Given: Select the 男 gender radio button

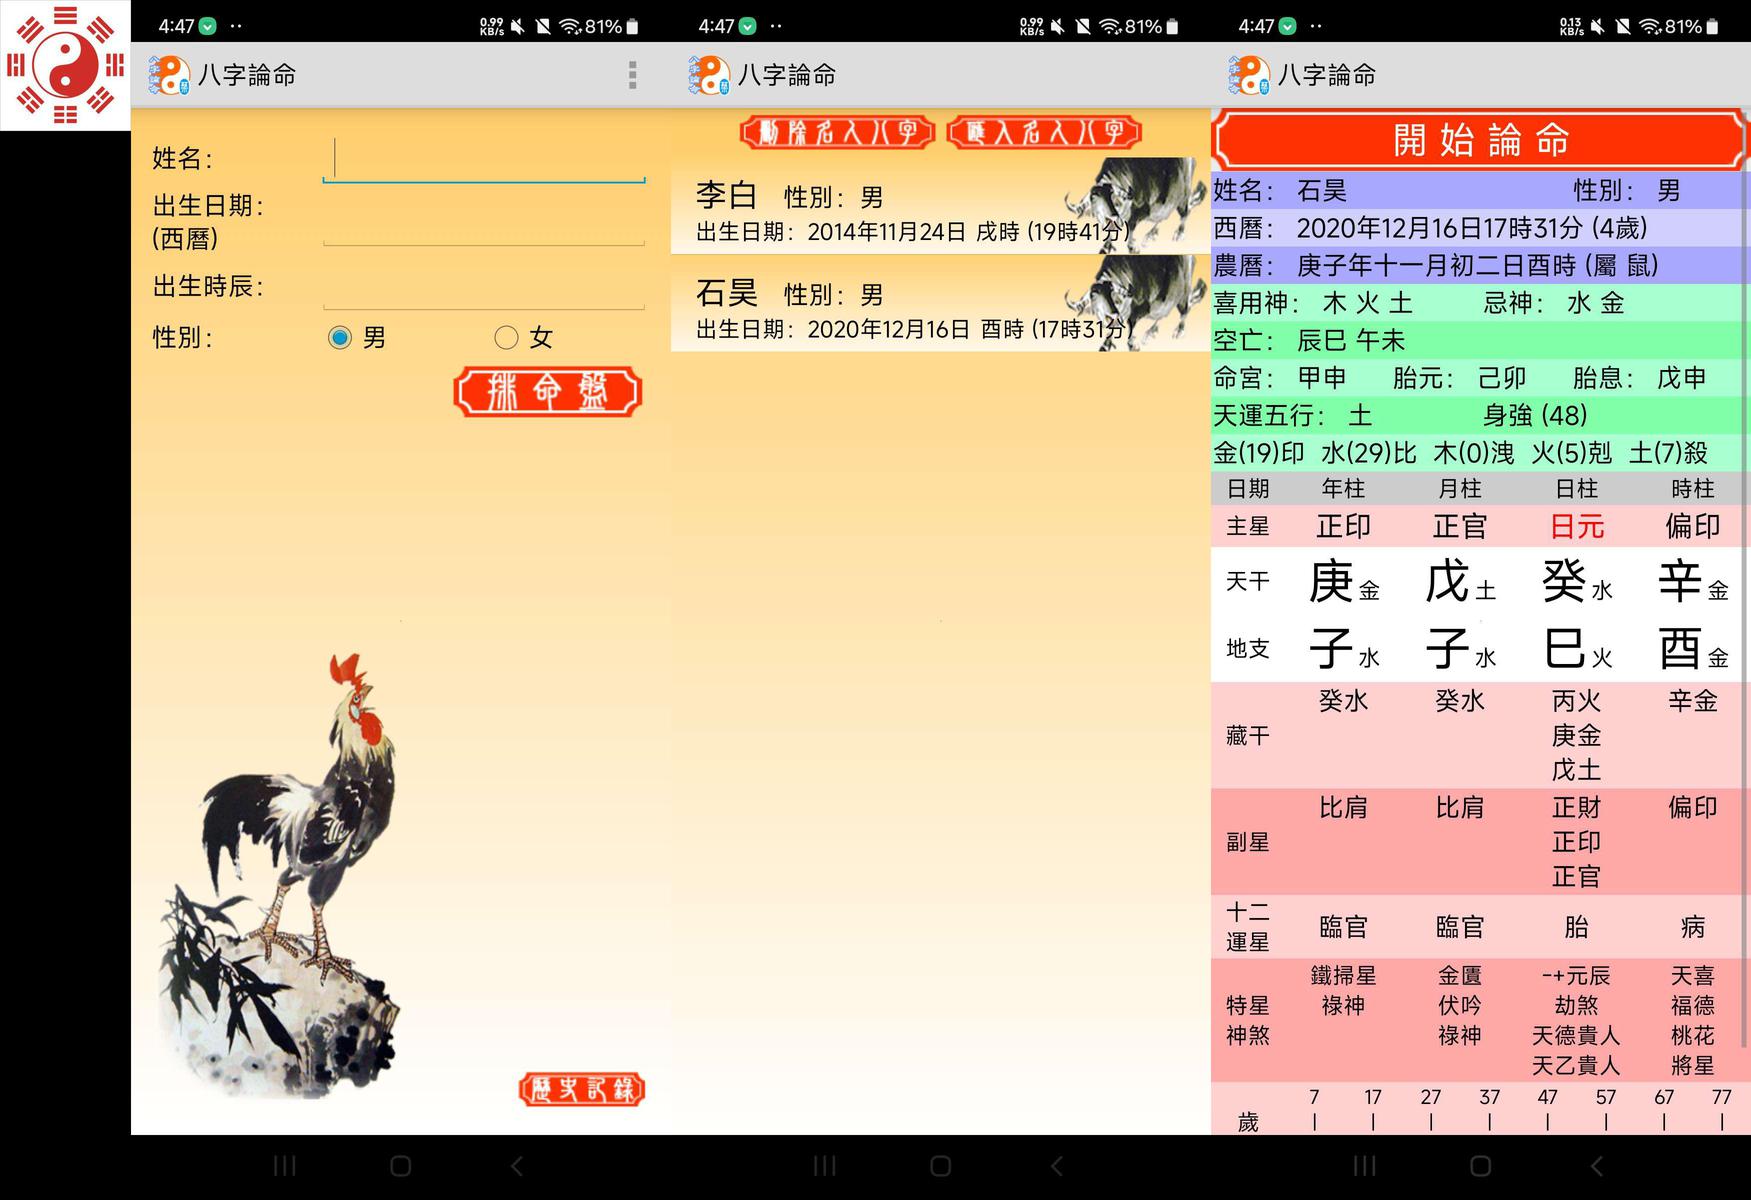Looking at the screenshot, I should 340,338.
